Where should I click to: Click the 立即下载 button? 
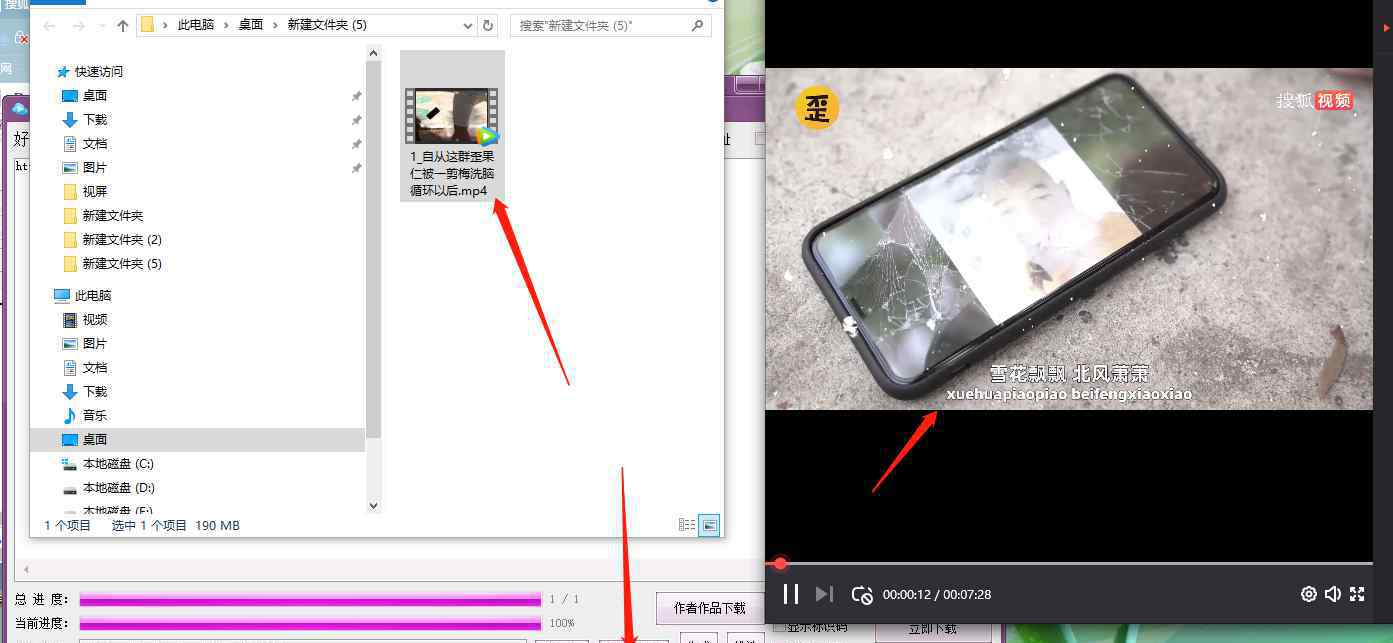933,630
